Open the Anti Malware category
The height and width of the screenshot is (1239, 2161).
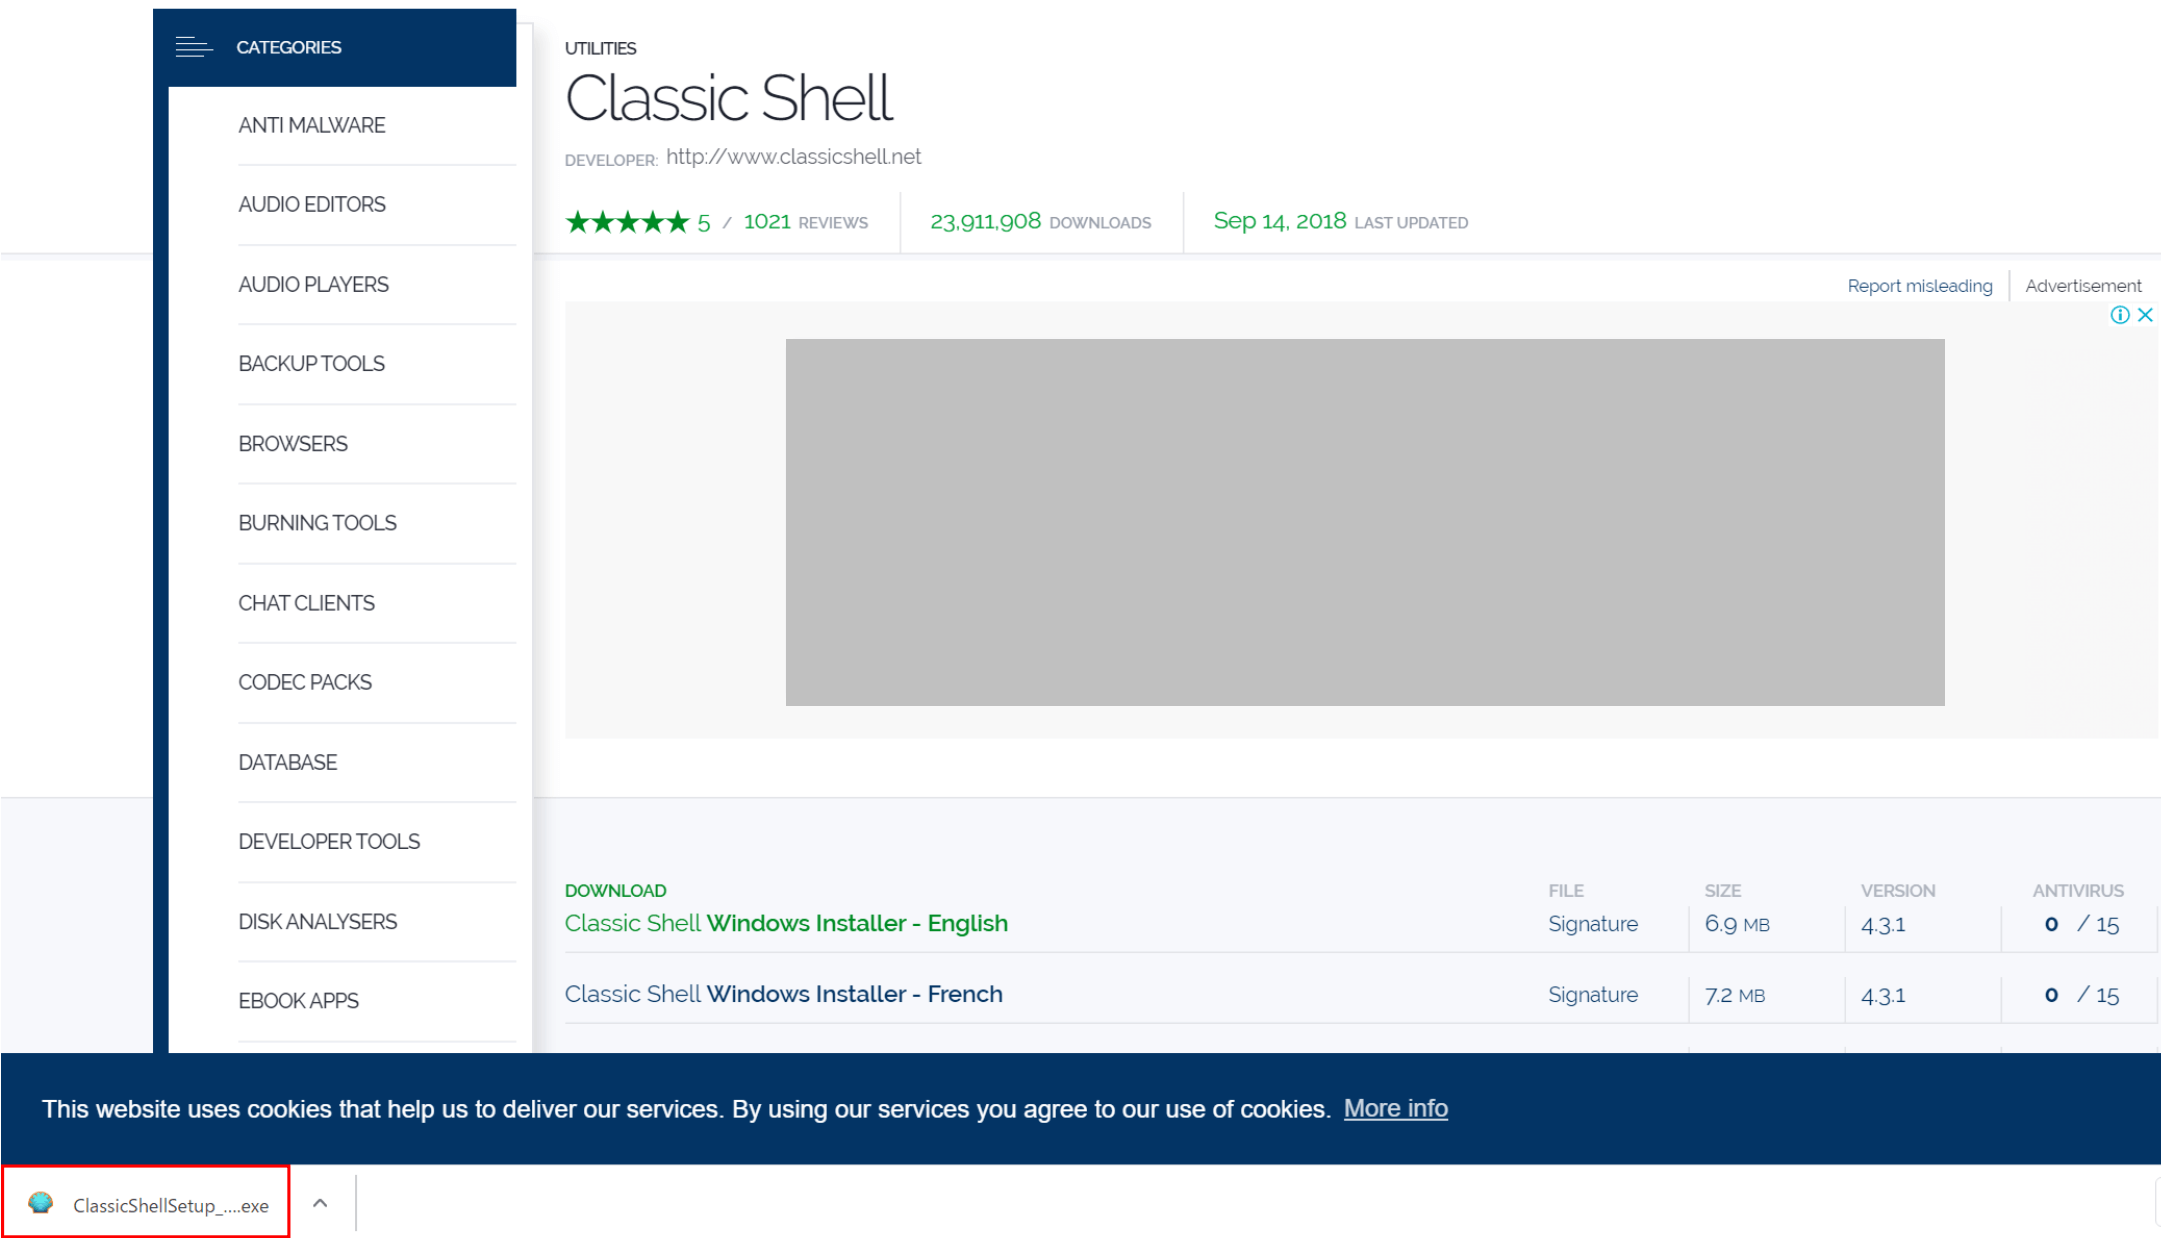pos(312,126)
